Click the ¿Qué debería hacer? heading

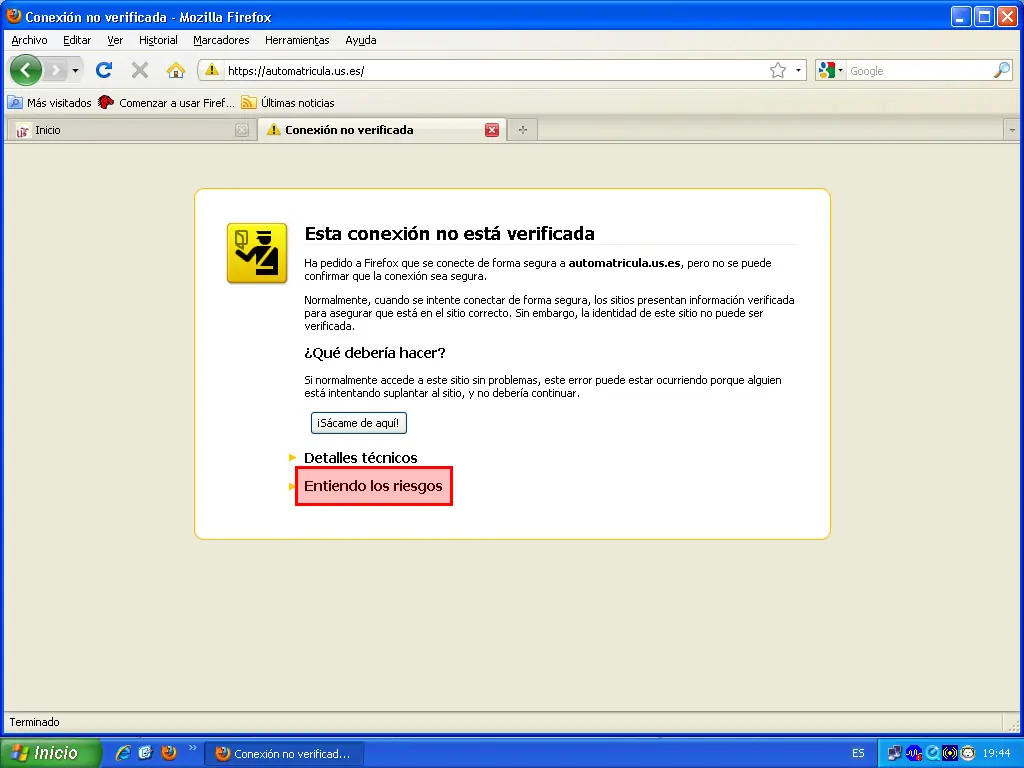(375, 353)
